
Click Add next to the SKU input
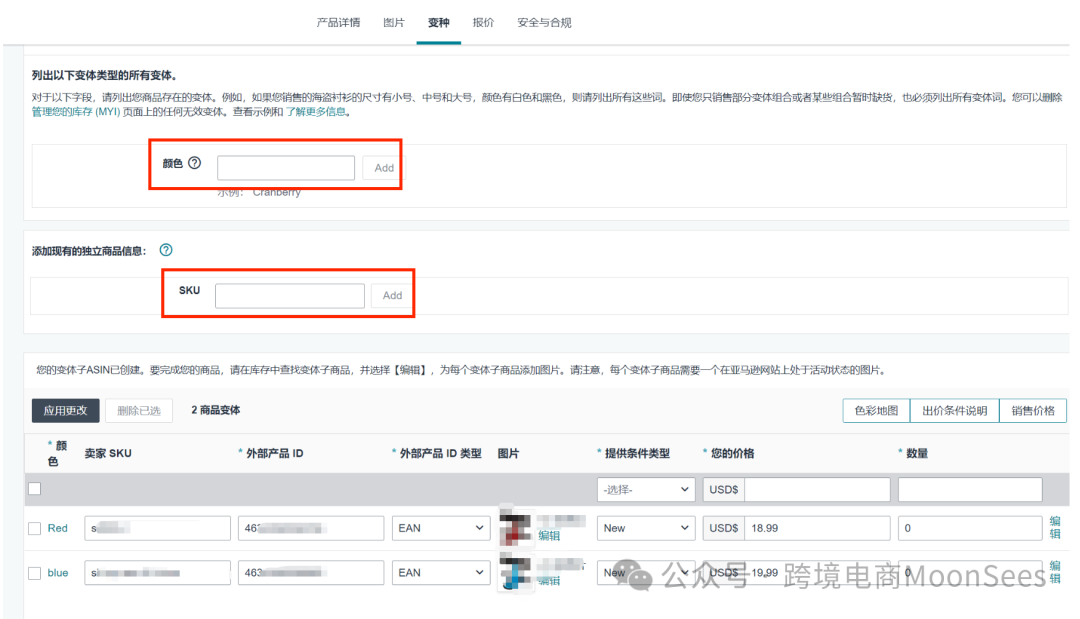pos(391,294)
